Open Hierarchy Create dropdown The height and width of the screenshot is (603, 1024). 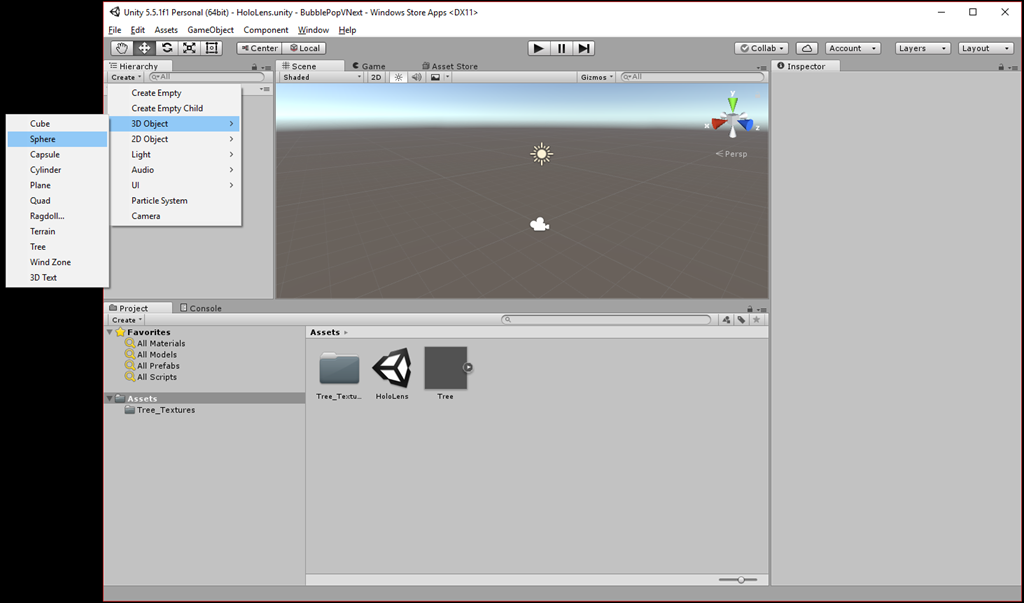coord(126,77)
